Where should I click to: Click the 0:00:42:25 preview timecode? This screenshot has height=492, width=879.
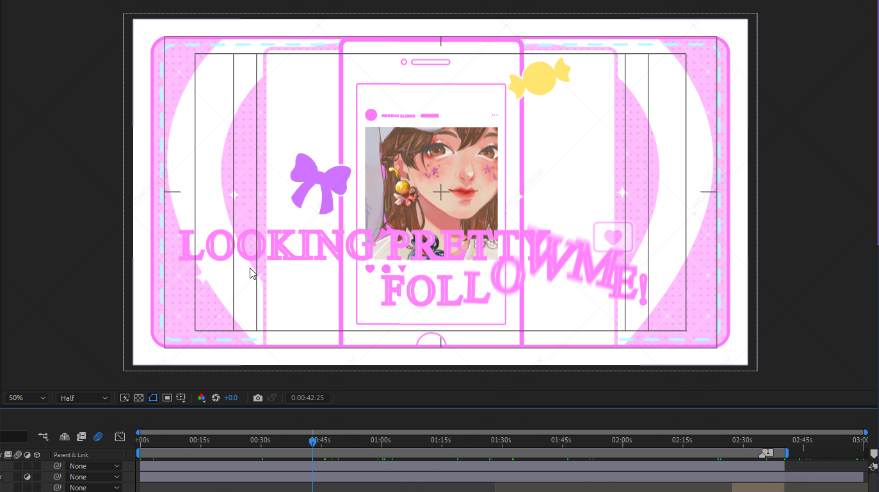click(307, 398)
